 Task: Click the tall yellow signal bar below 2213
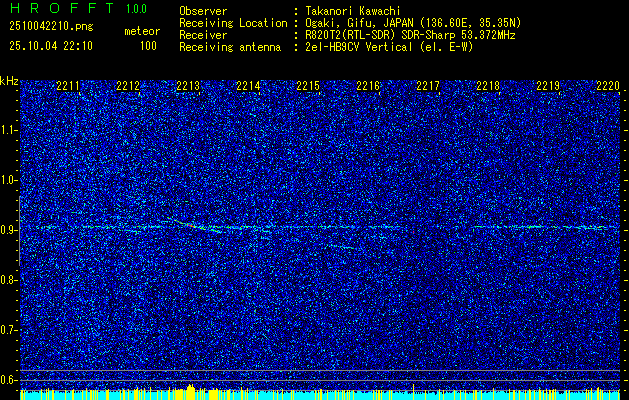click(191, 391)
